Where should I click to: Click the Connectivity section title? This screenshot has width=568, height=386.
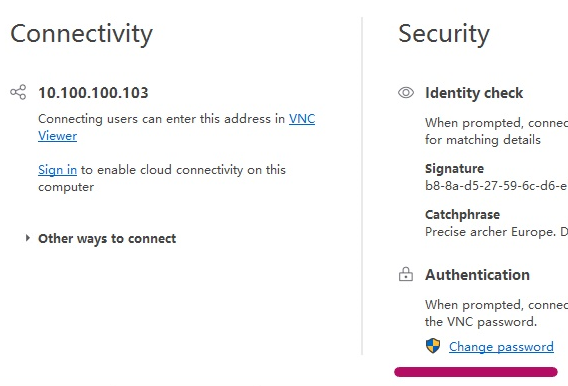pos(82,34)
